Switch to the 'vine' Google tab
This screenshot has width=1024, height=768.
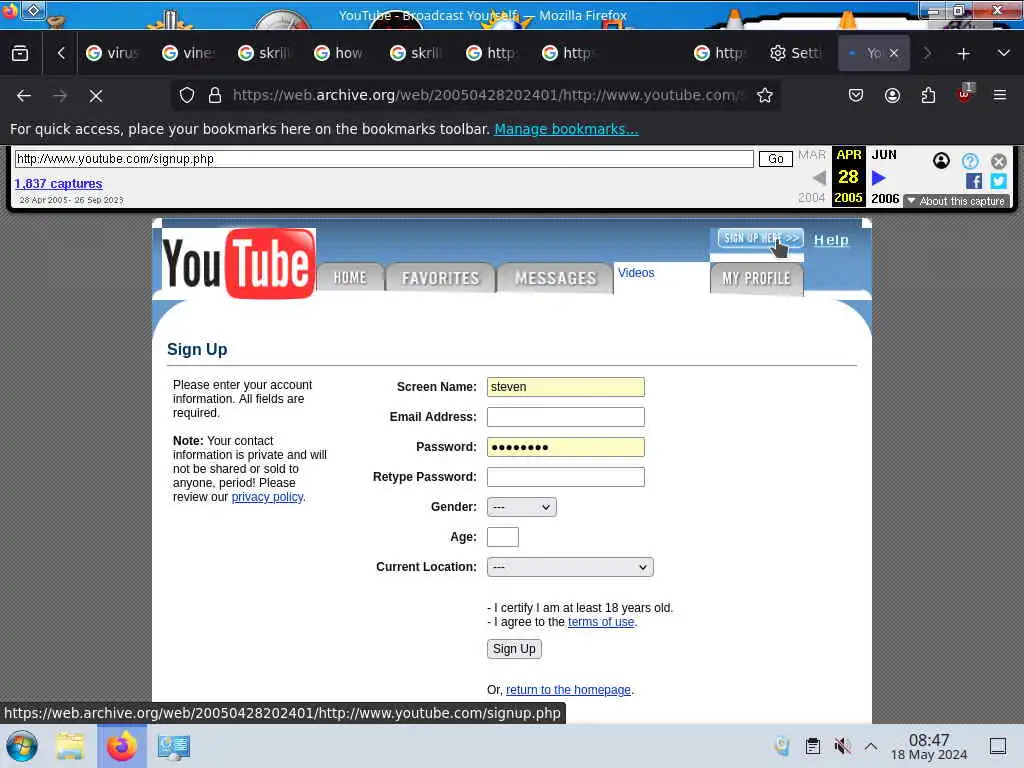pyautogui.click(x=189, y=53)
